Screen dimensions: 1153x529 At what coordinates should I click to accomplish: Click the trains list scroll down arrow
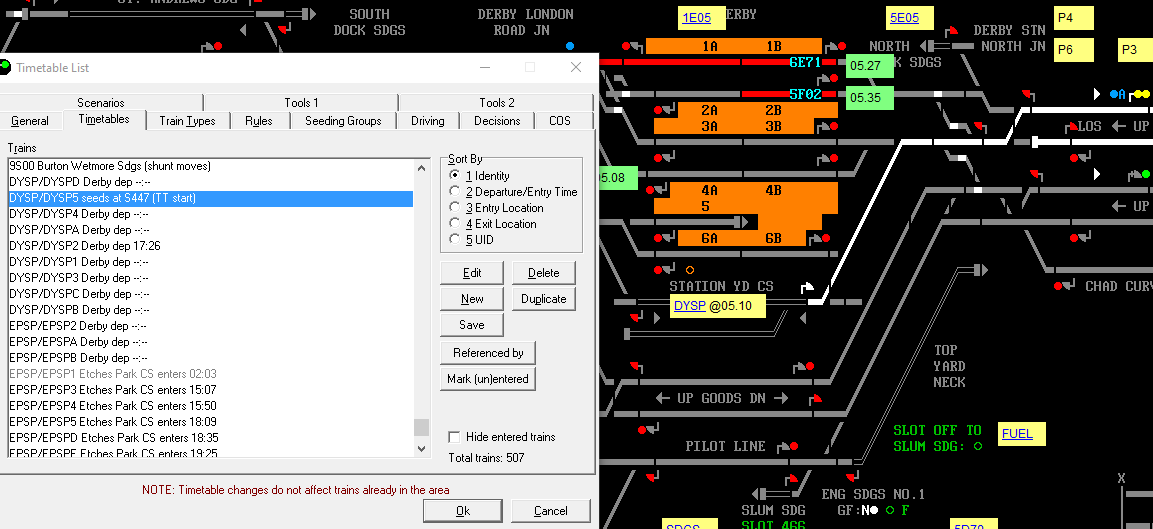click(421, 448)
